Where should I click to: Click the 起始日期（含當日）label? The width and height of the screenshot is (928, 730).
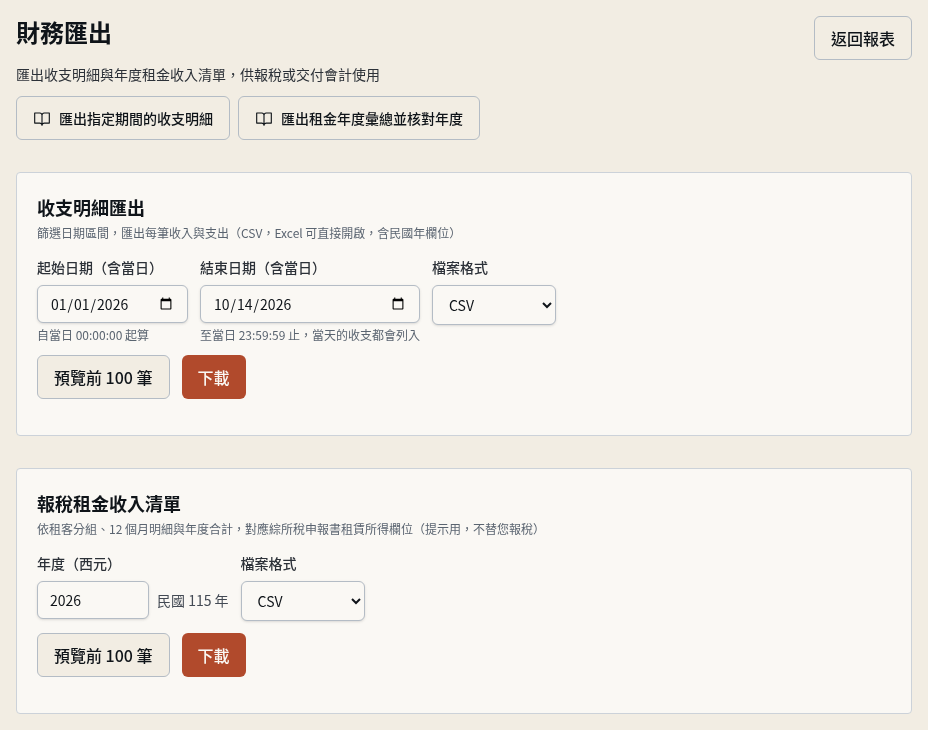(x=96, y=268)
